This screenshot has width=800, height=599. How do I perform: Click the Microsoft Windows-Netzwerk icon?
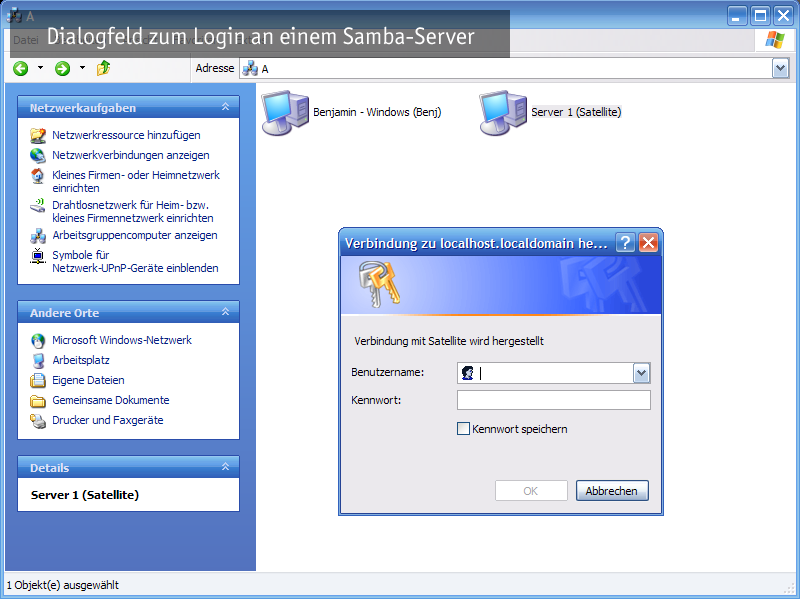pos(38,340)
